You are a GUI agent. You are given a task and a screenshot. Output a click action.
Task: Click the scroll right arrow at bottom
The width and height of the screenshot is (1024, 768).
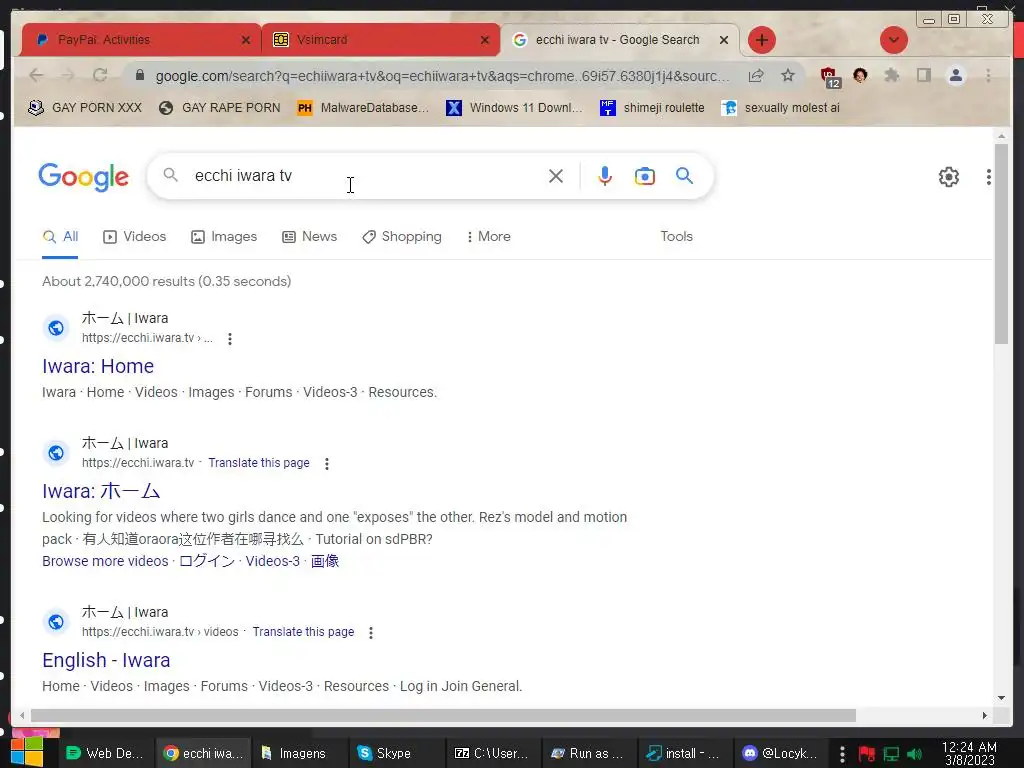985,716
